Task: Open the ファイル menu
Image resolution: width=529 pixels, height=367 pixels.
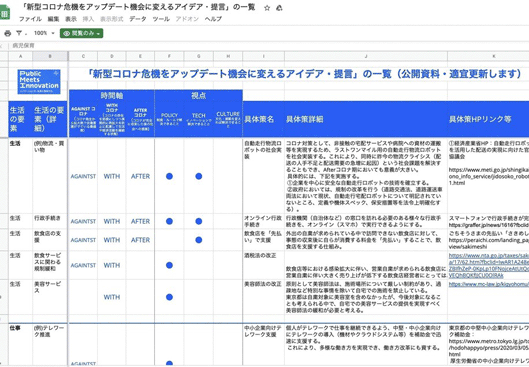Action: tap(30, 19)
